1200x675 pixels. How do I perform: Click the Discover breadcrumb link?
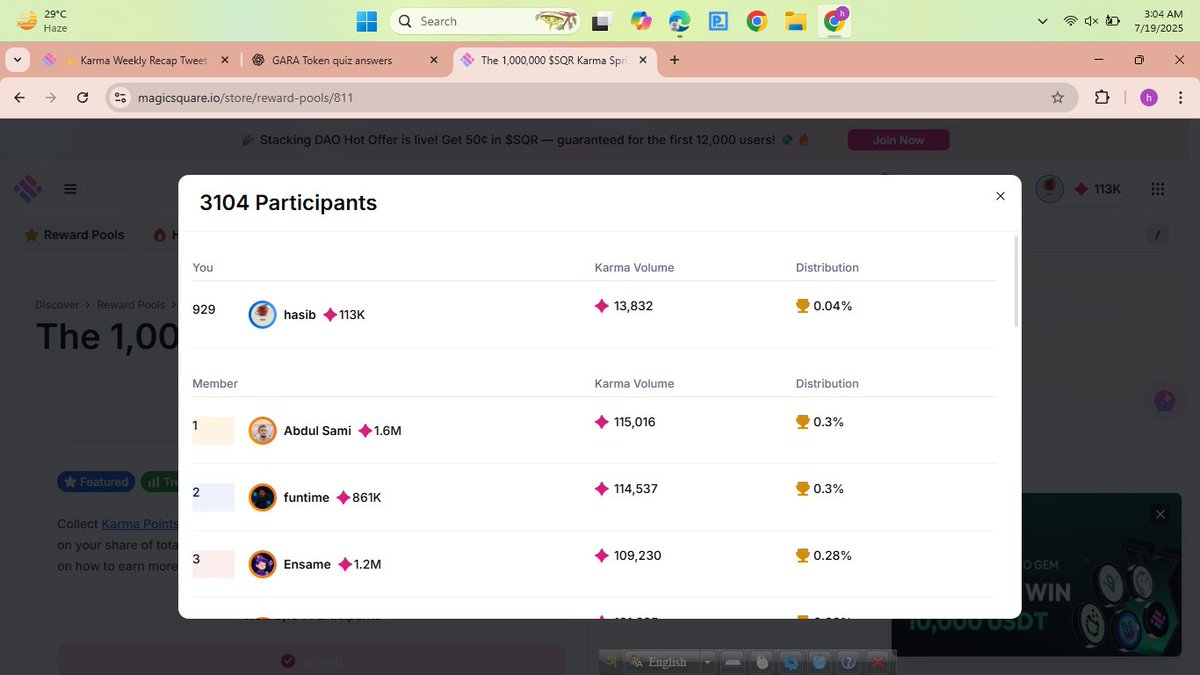pos(57,304)
